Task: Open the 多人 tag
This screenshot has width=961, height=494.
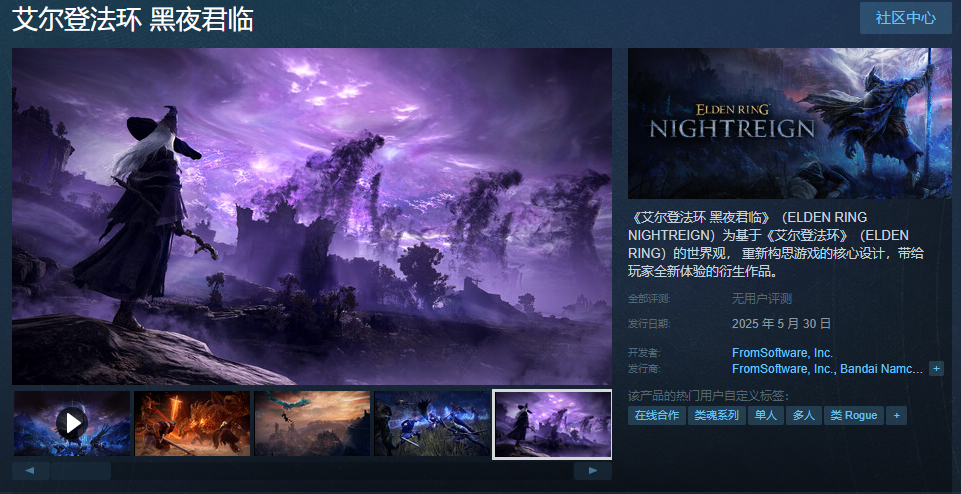Action: tap(803, 415)
